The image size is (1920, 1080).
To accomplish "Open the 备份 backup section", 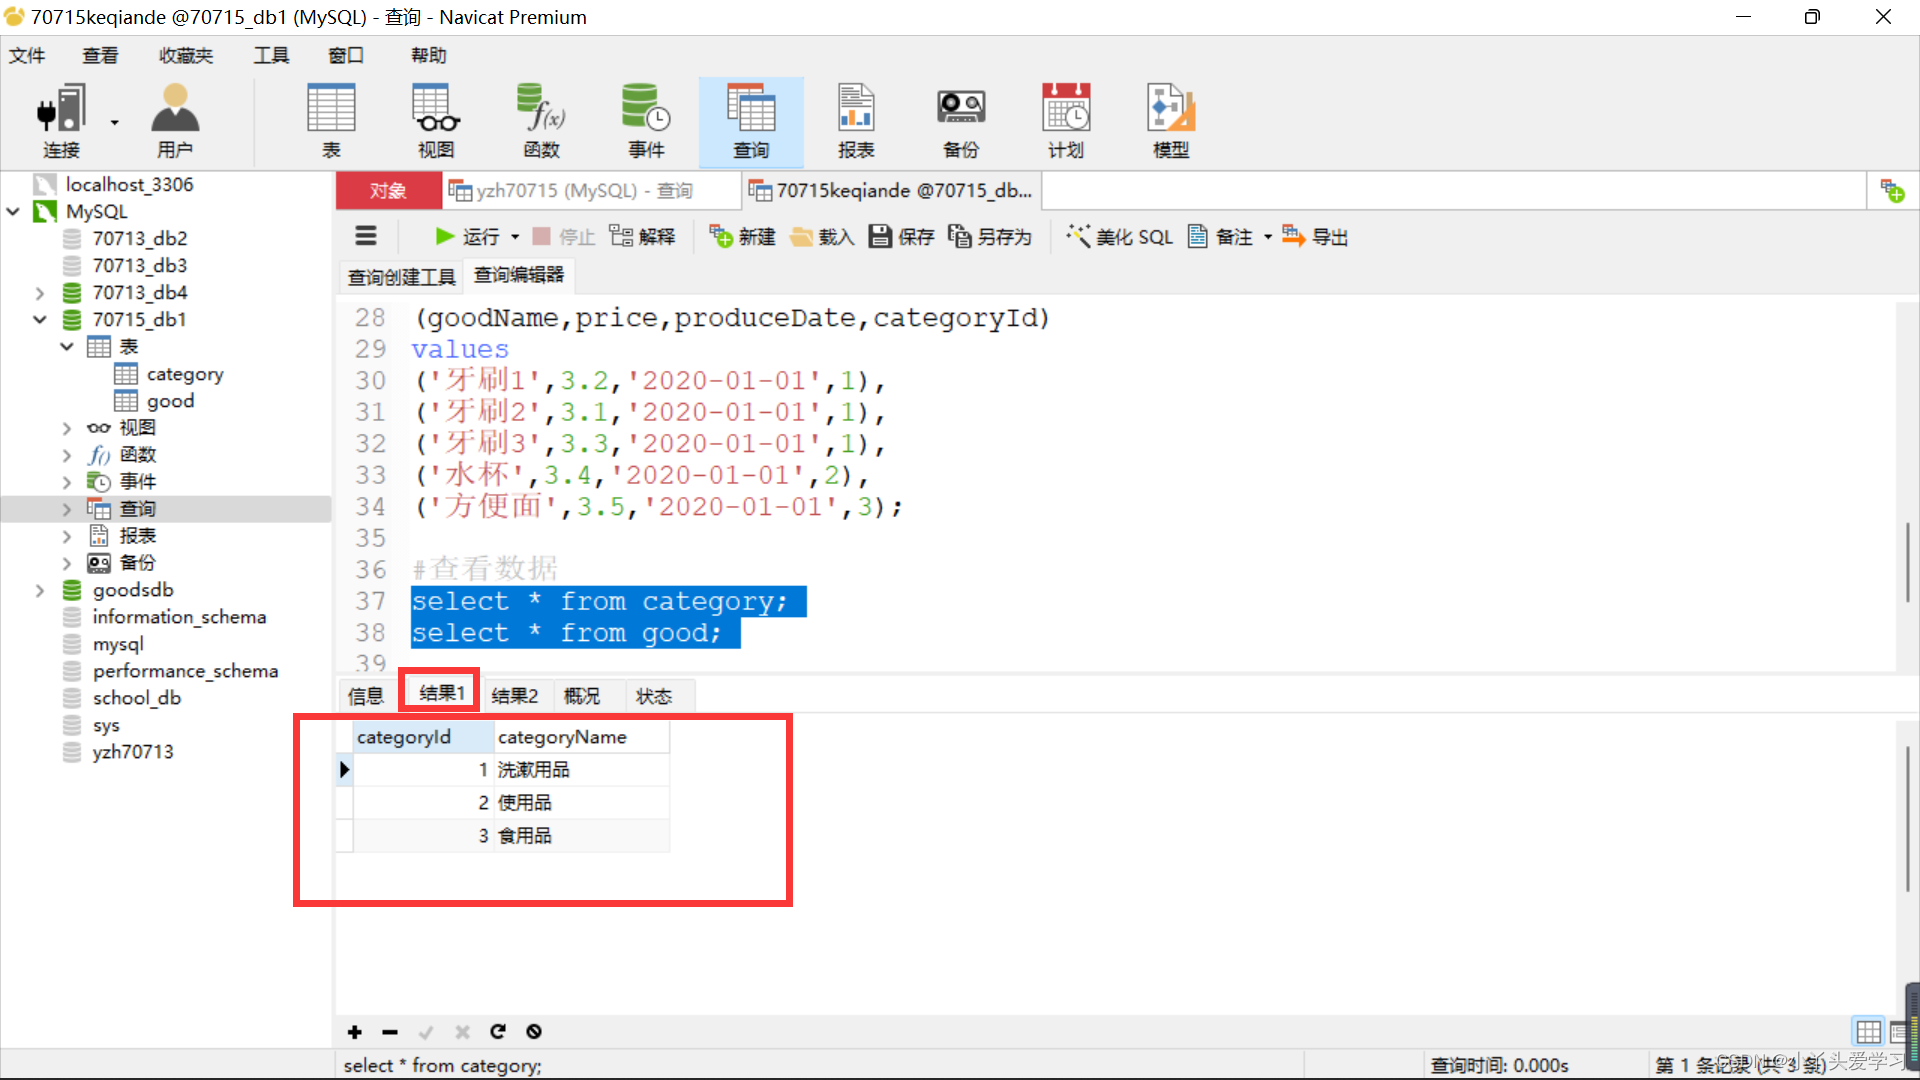I will (961, 121).
